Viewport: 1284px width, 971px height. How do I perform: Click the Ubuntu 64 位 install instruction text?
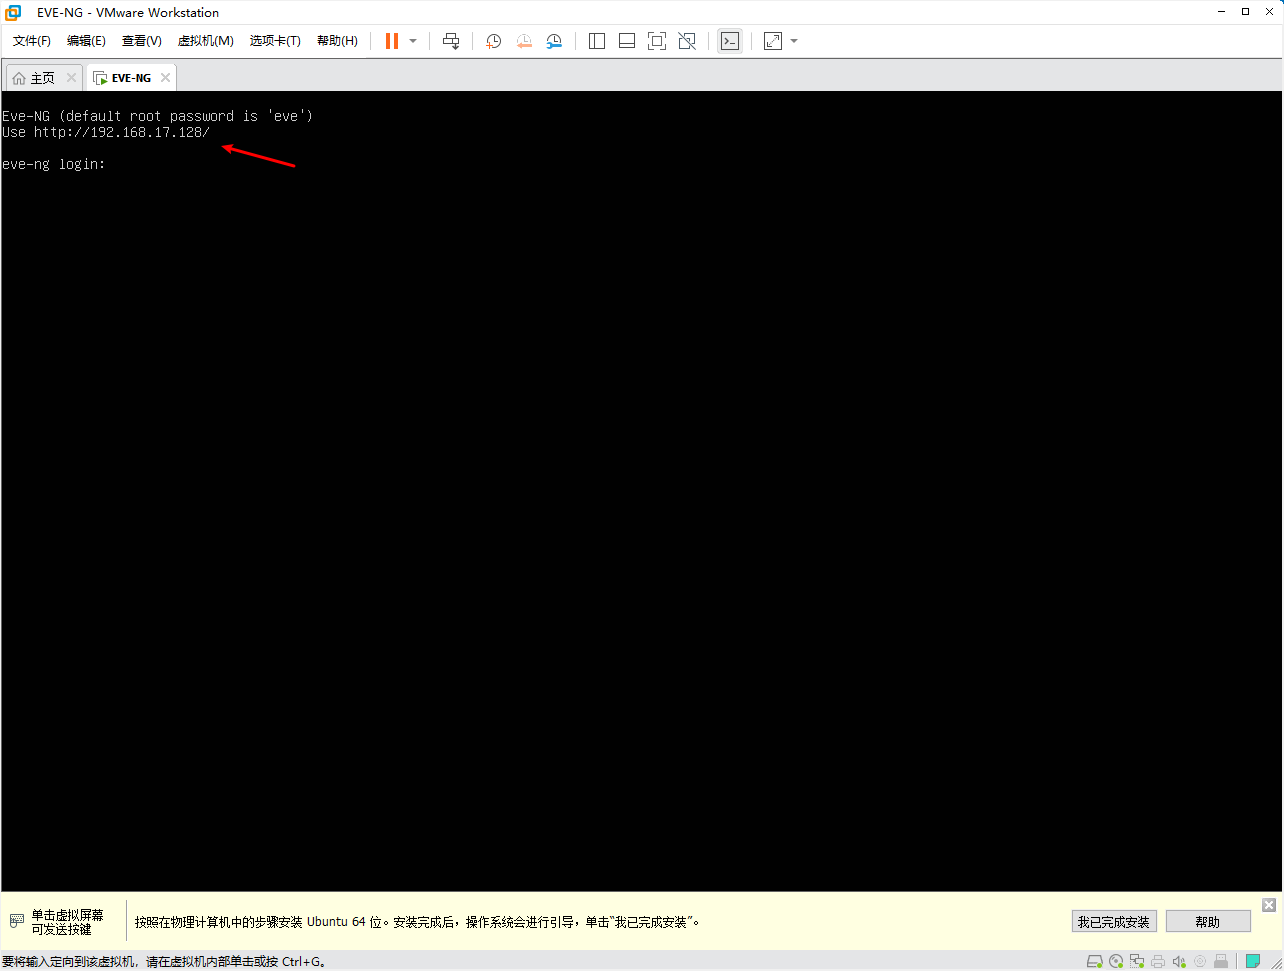pyautogui.click(x=417, y=922)
